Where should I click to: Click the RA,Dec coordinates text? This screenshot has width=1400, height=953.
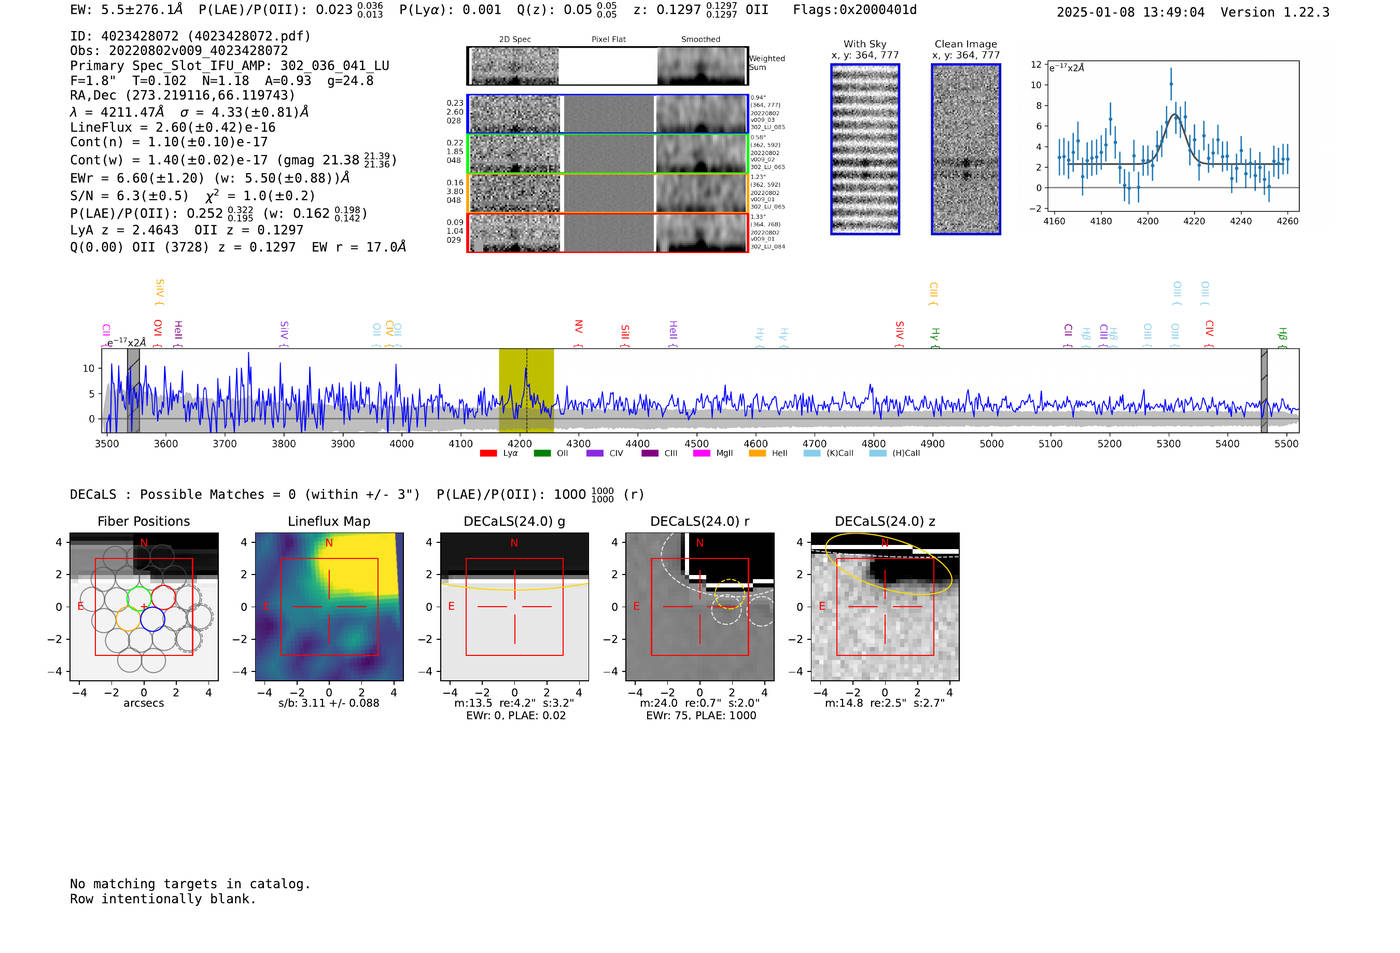click(183, 96)
